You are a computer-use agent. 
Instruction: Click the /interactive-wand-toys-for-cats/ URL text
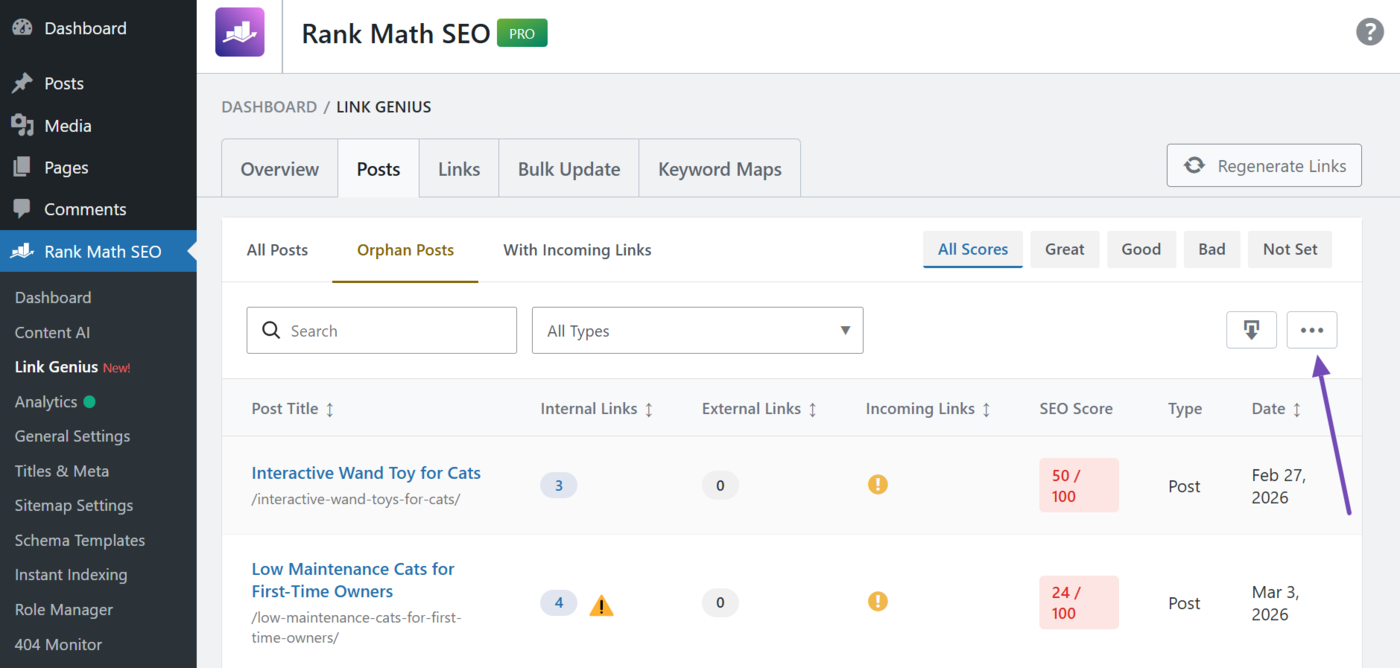pos(356,499)
